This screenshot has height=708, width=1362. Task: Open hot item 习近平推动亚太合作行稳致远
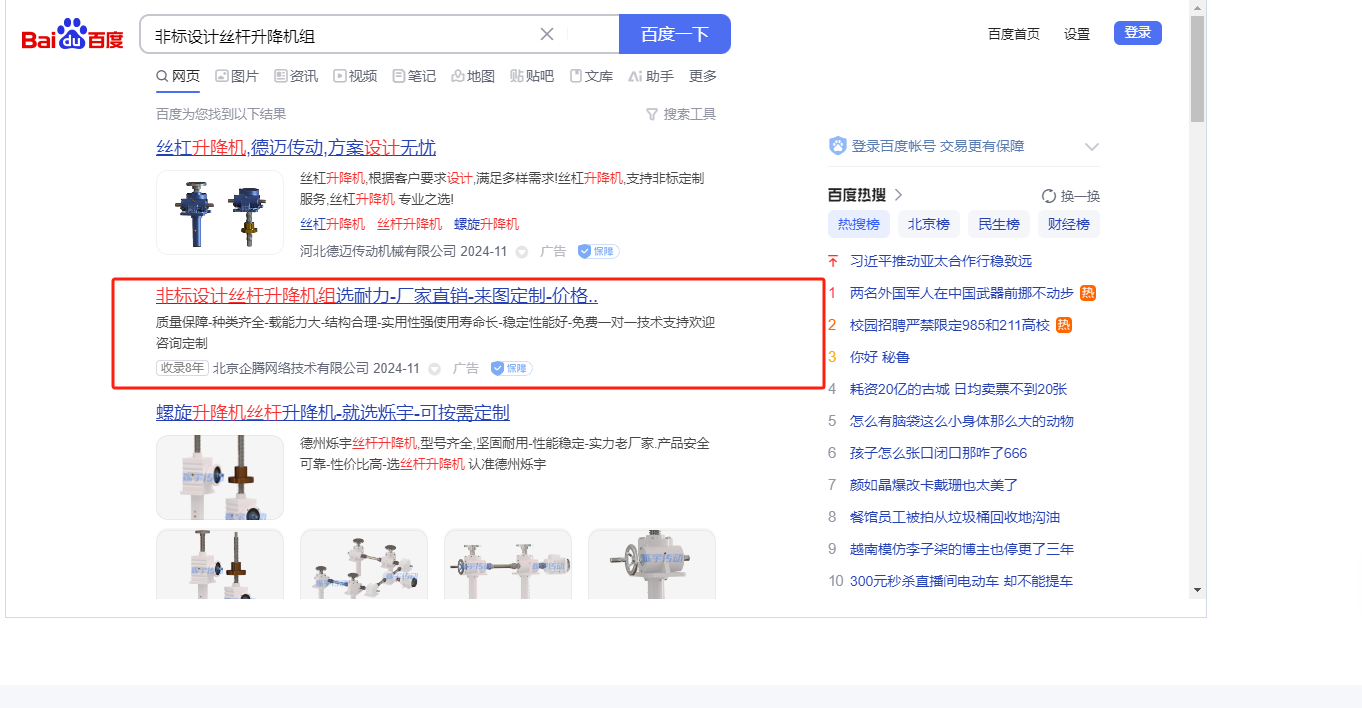pyautogui.click(x=941, y=261)
